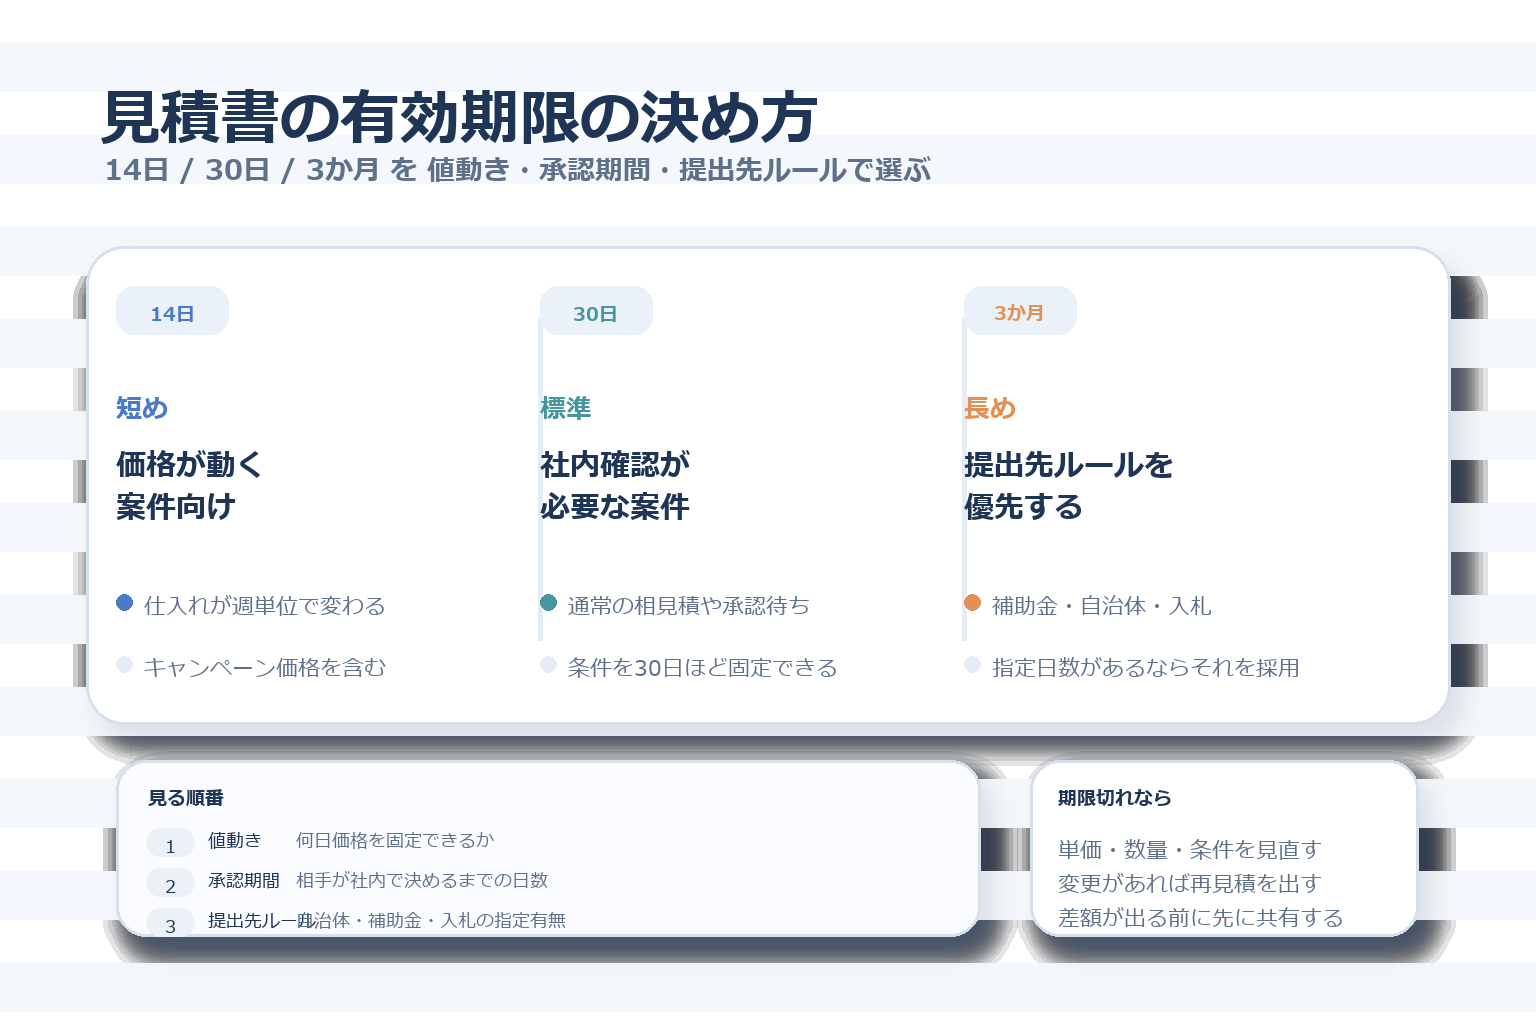Screen dimensions: 1536x1024
Task: Click the grey bullet beside 条件を30日ほど固定できる
Action: (548, 665)
